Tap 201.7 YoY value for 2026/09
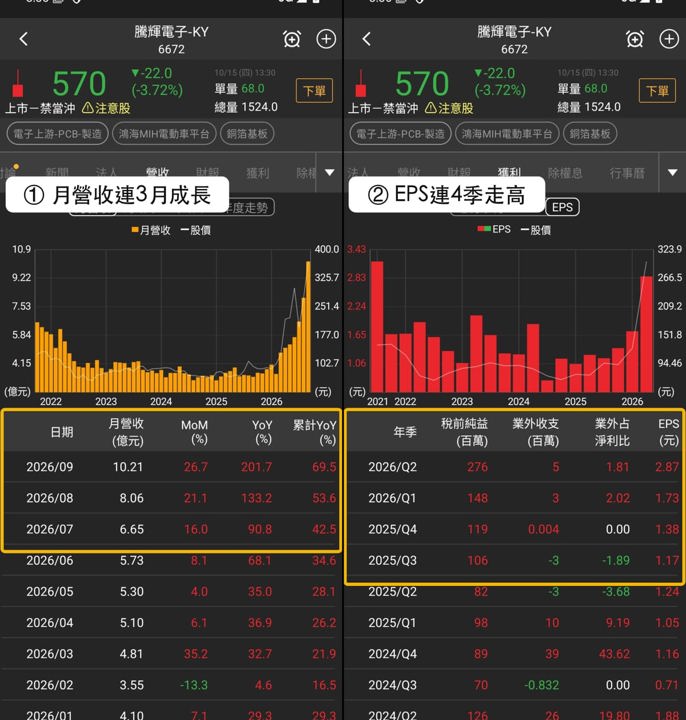Viewport: 686px width, 720px height. 257,467
